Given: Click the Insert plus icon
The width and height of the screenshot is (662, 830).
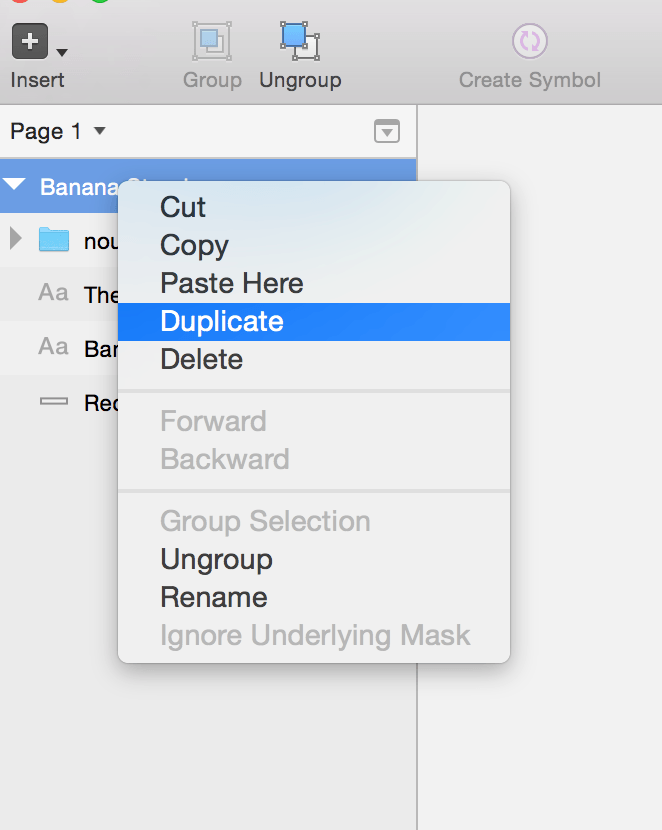Looking at the screenshot, I should pos(30,42).
